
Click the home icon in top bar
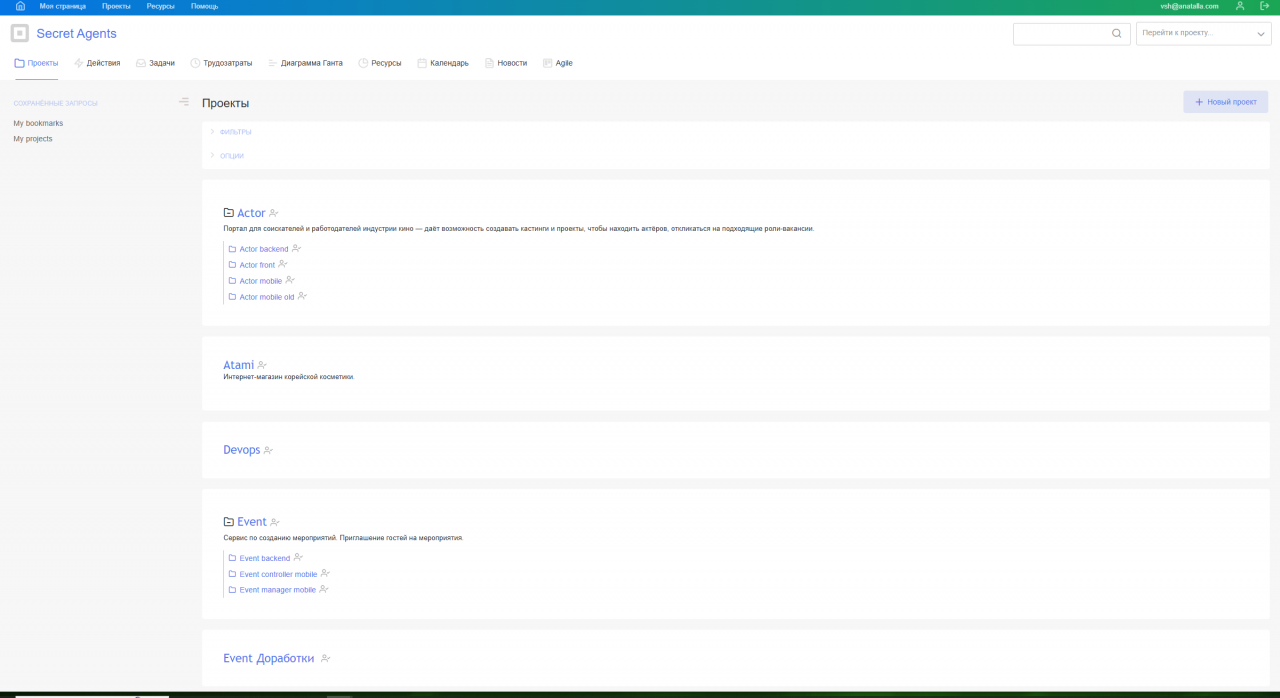20,6
